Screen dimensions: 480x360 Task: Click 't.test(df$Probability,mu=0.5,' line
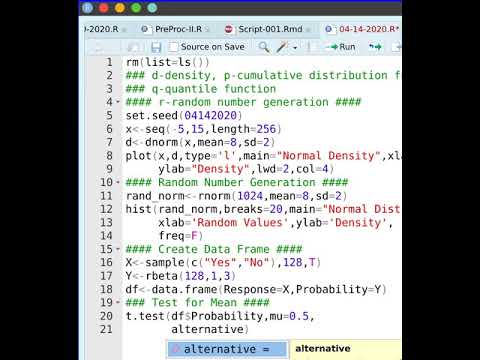pos(220,316)
